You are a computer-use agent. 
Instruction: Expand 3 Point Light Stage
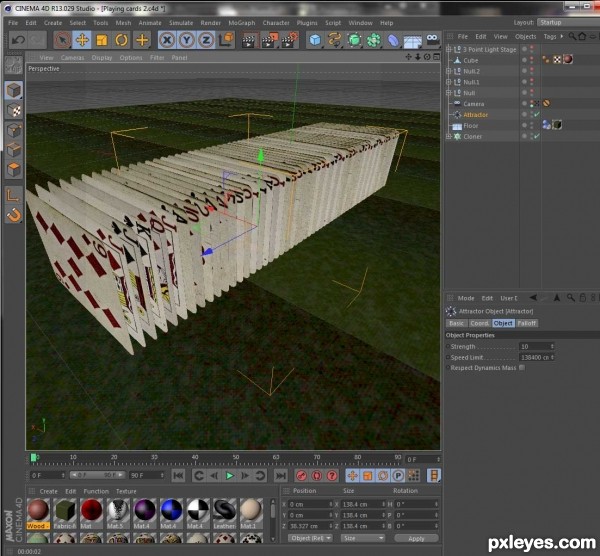point(449,49)
